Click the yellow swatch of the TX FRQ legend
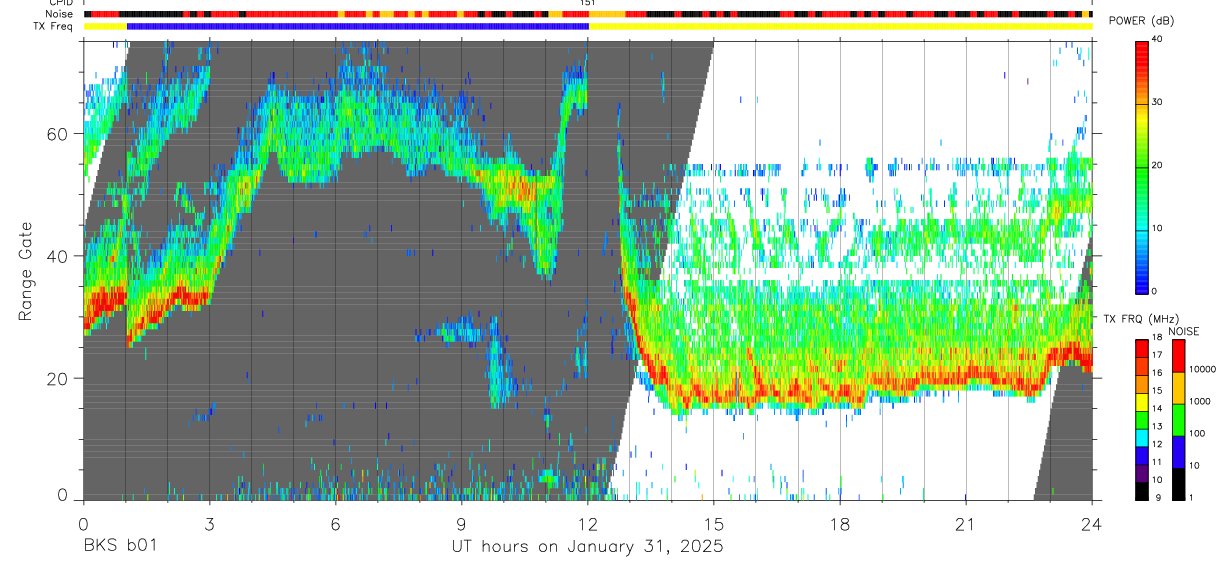This screenshot has width=1228, height=567. click(1142, 402)
